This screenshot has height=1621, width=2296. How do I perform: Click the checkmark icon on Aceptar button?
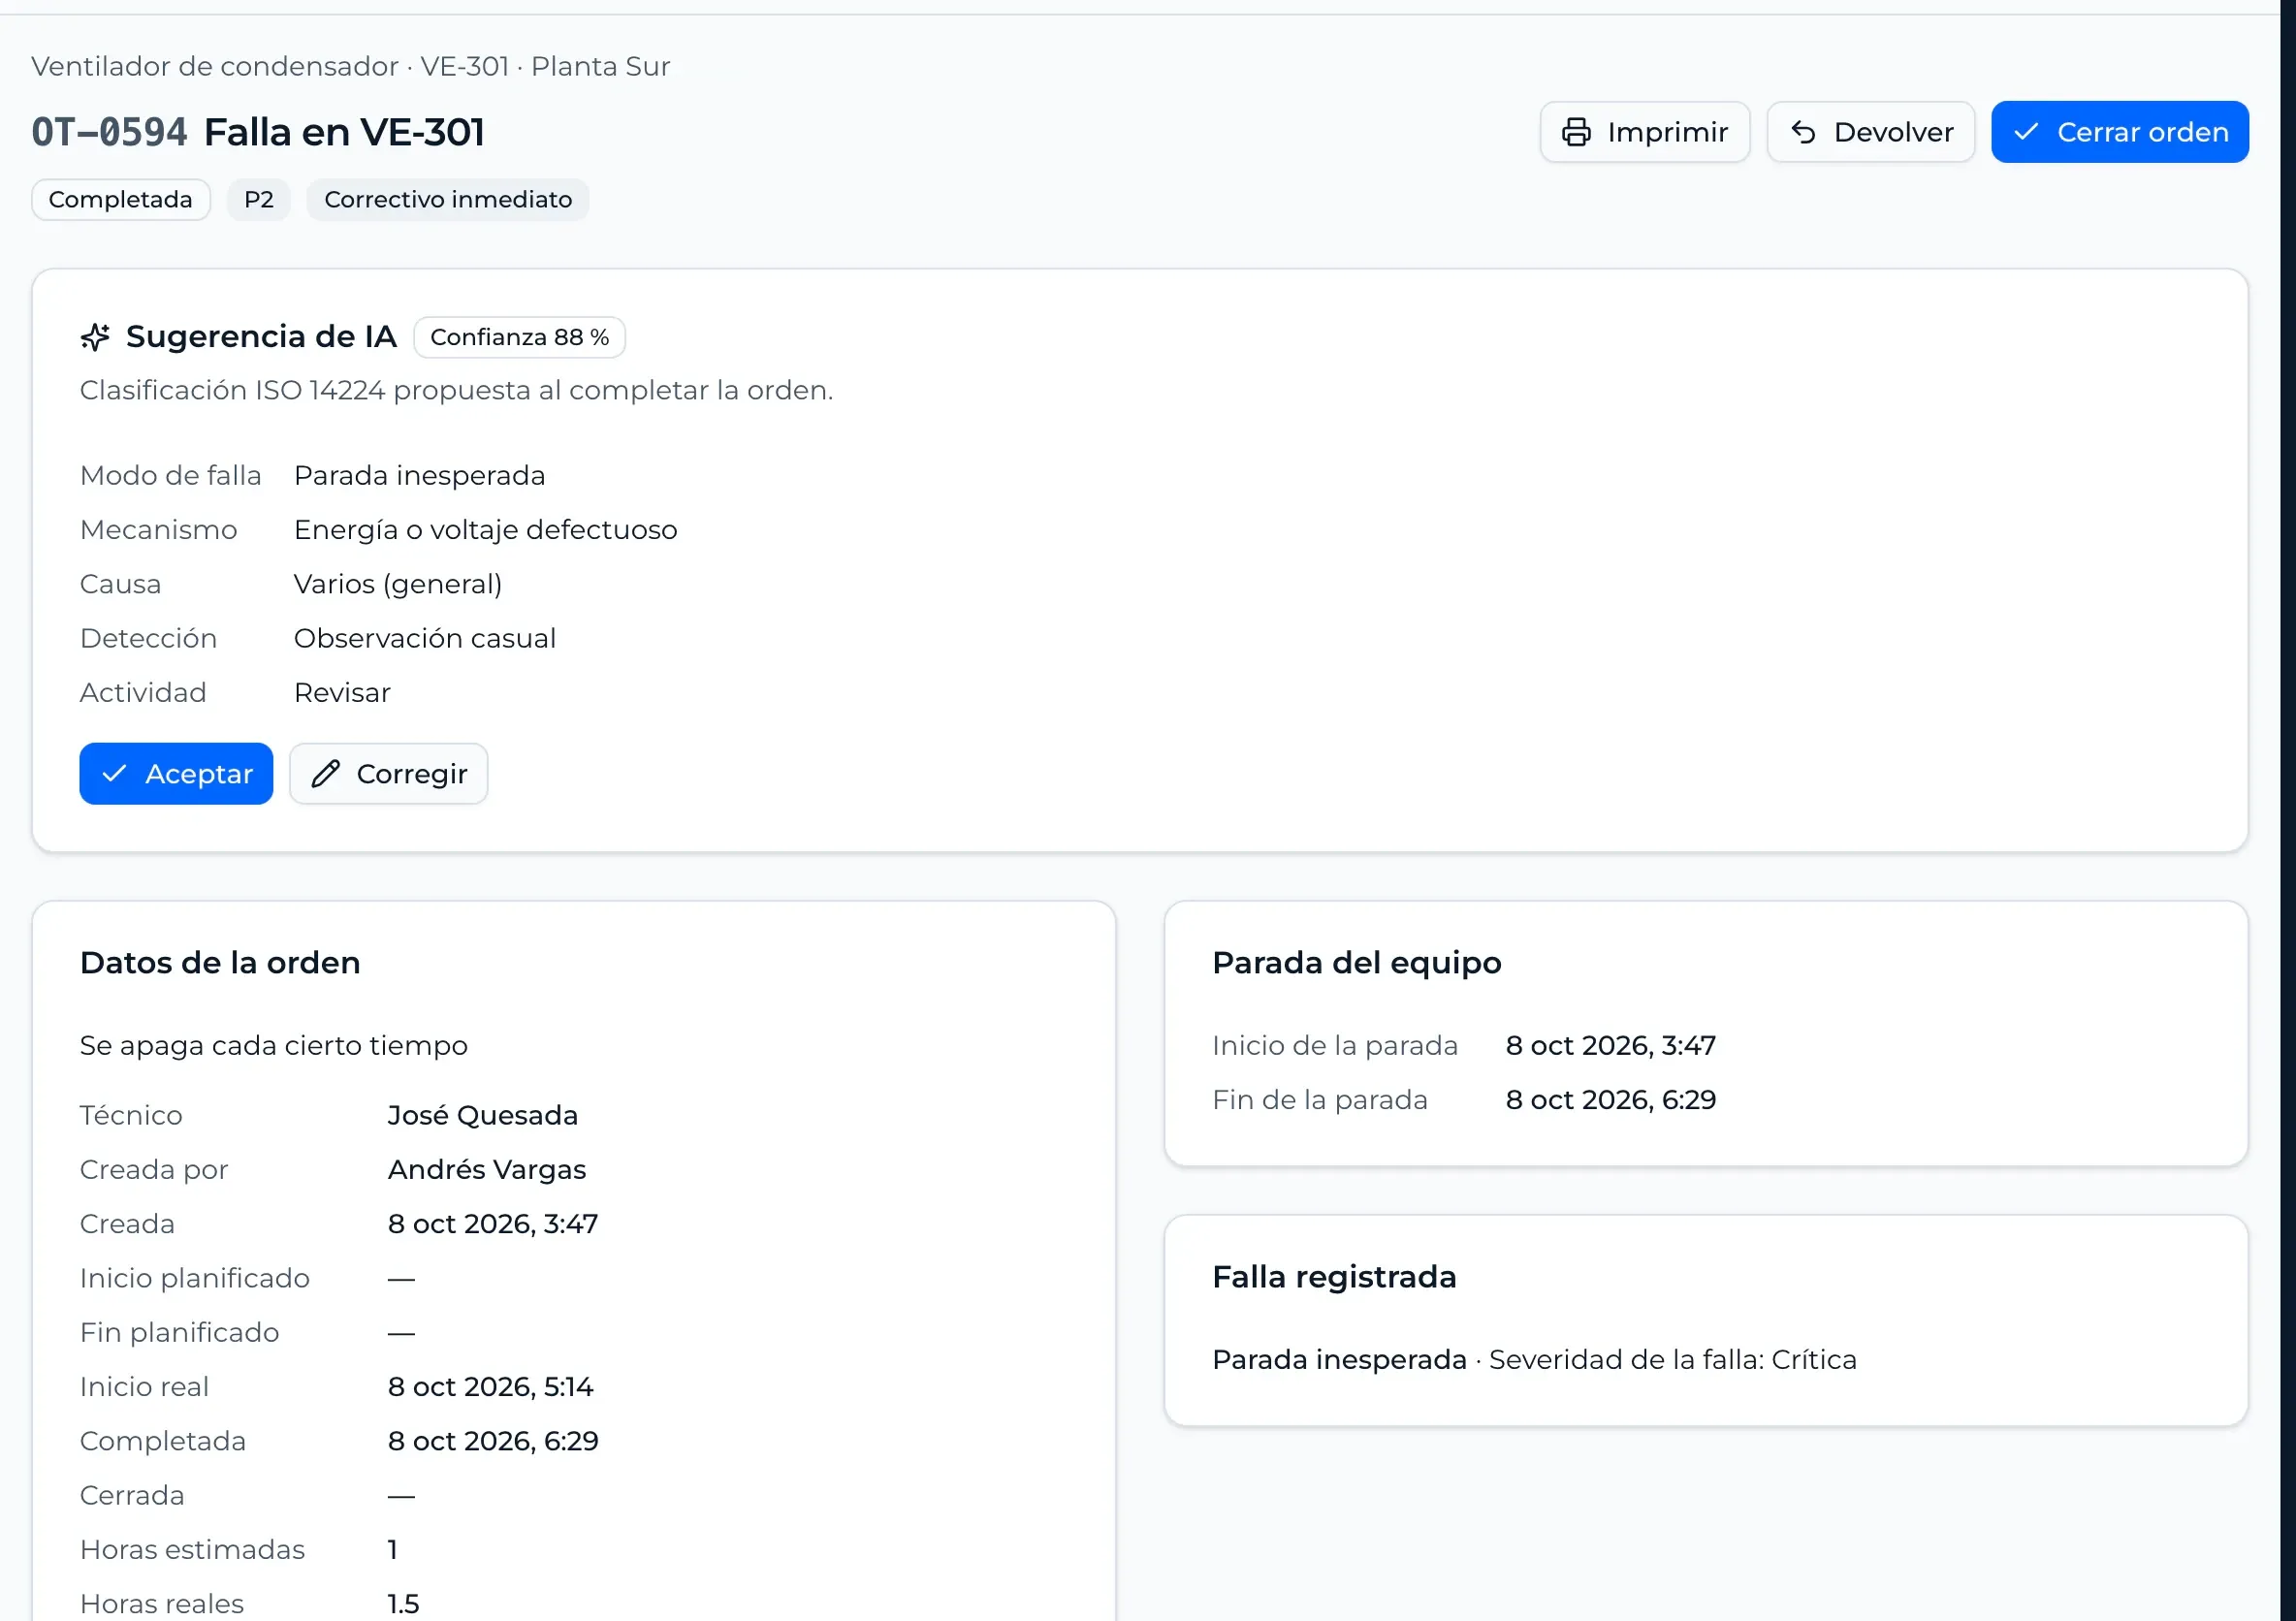(114, 773)
